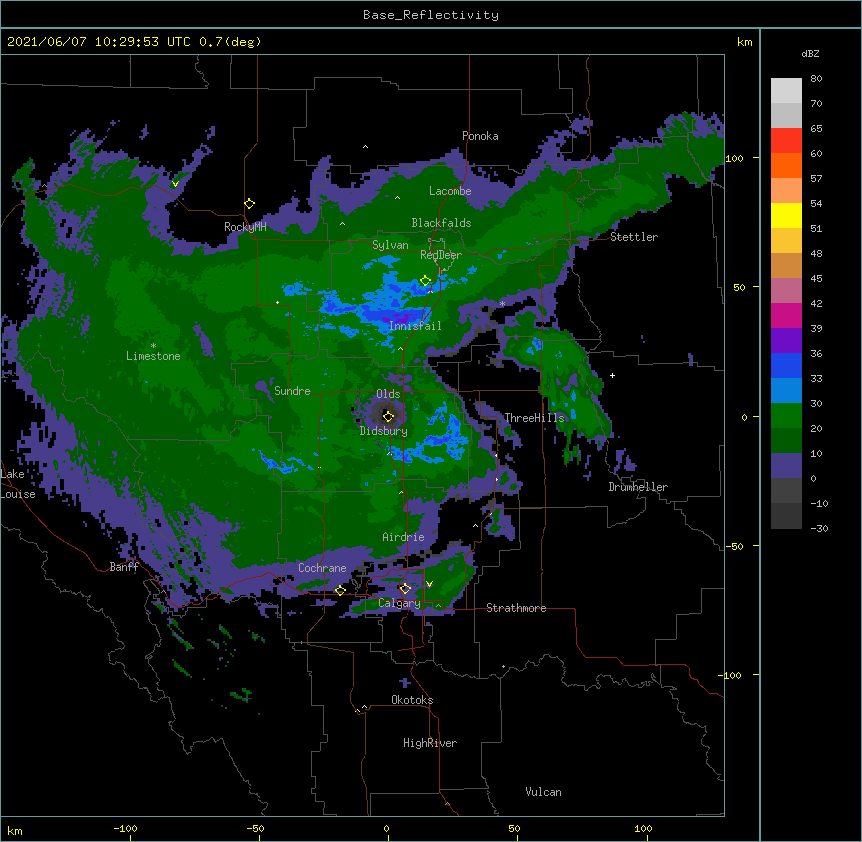Select the 65 dBZ red legend swatch
Image resolution: width=862 pixels, height=842 pixels.
coord(786,141)
